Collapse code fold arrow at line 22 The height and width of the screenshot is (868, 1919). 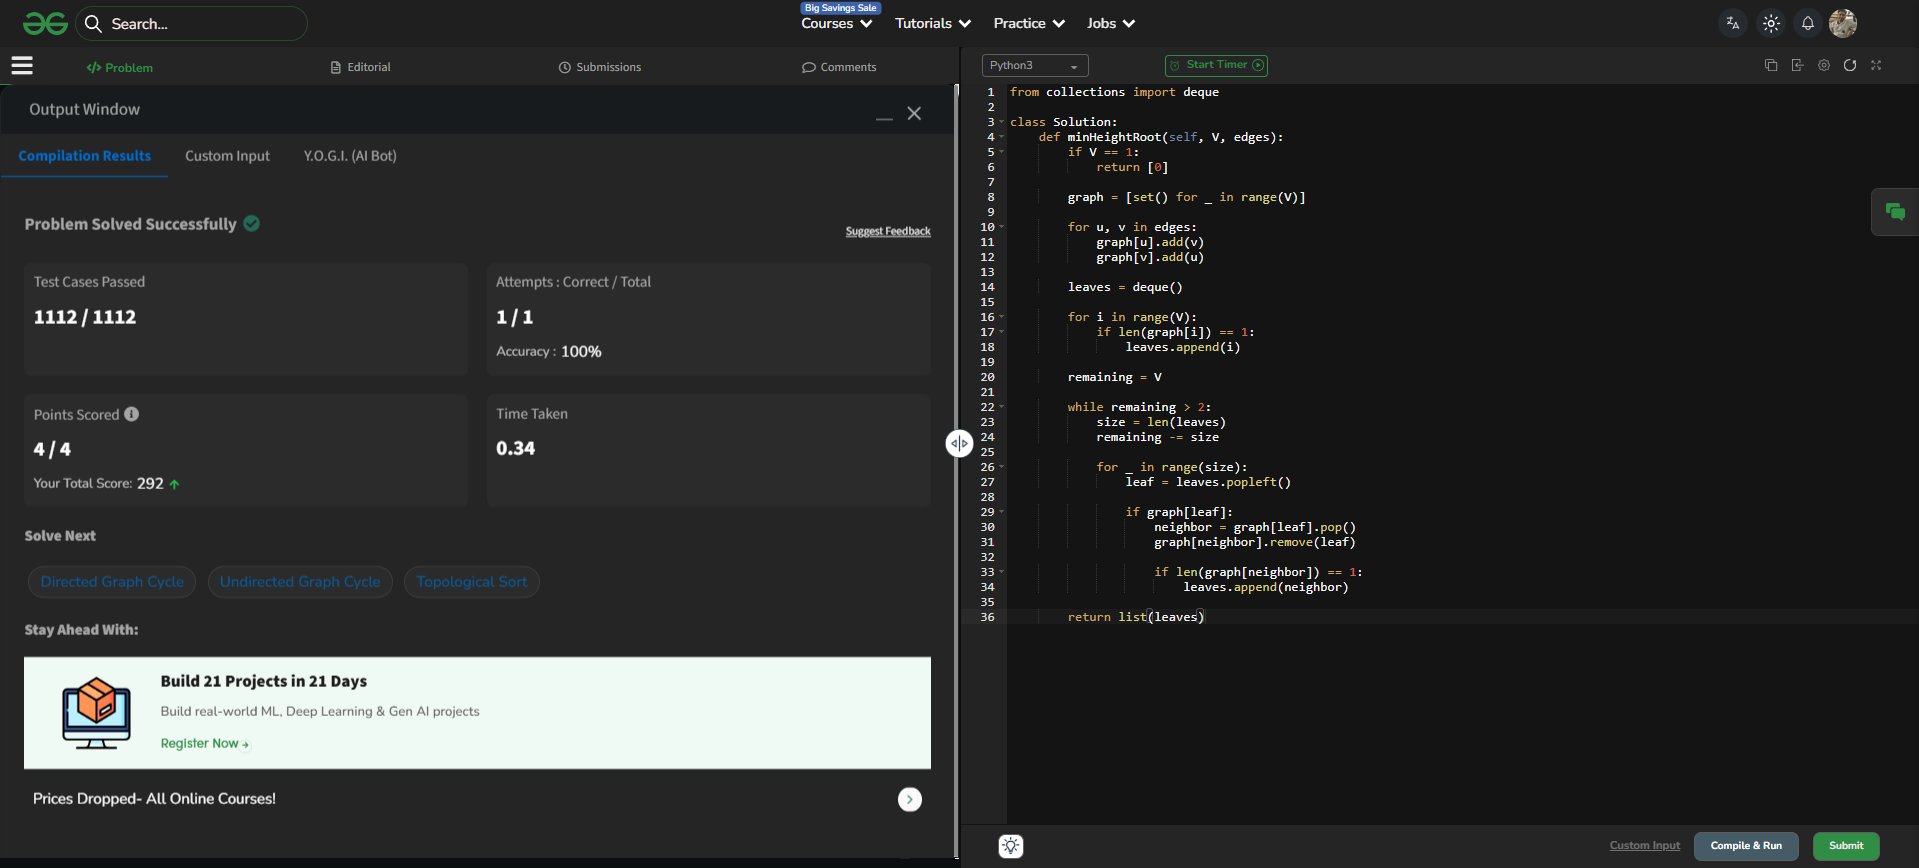coord(1002,408)
